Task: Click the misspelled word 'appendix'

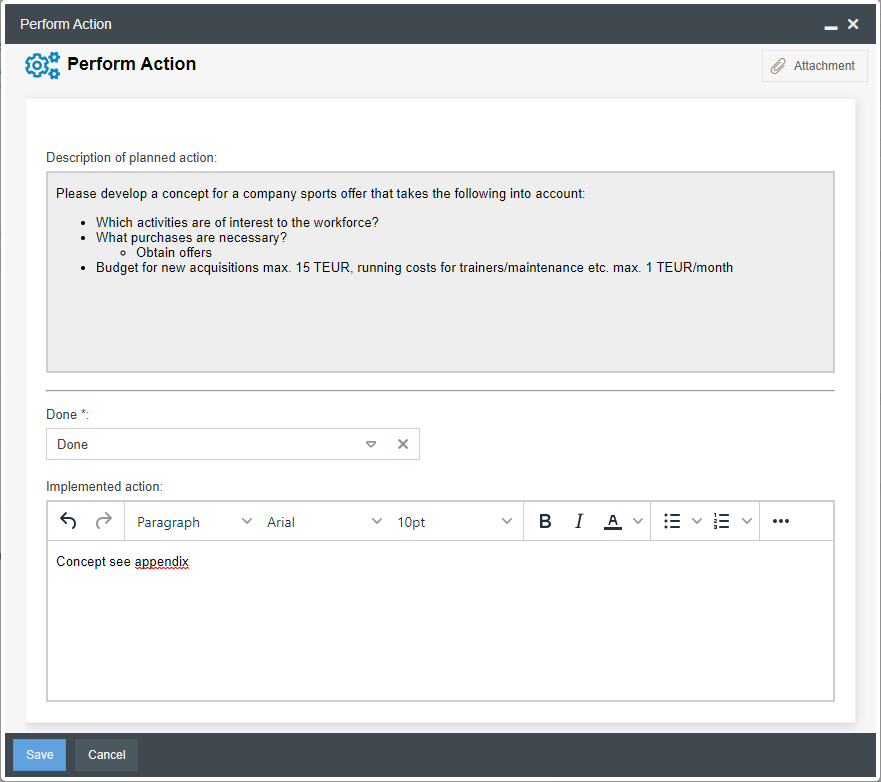Action: click(162, 561)
